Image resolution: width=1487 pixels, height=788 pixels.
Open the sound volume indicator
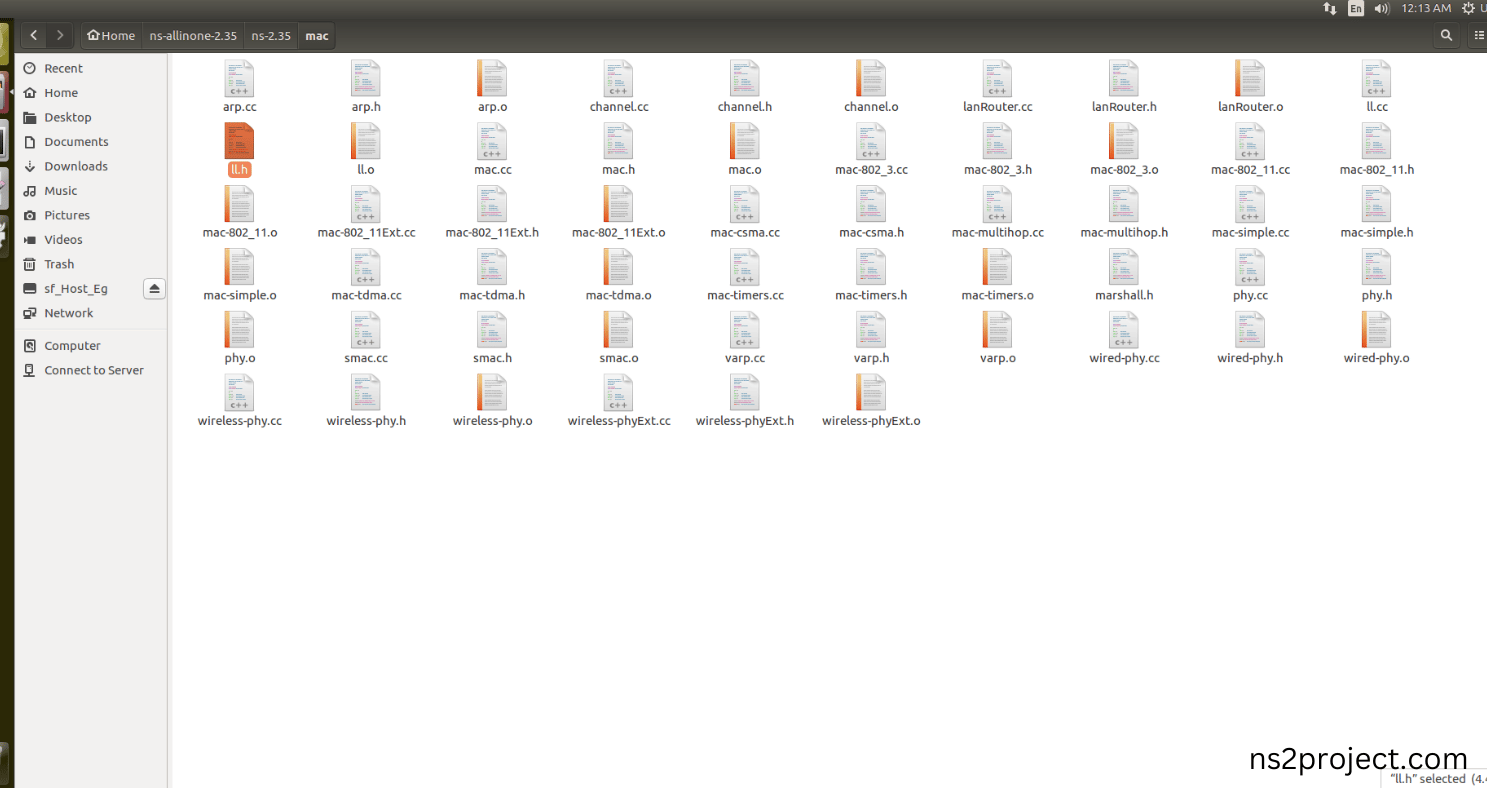click(1382, 8)
